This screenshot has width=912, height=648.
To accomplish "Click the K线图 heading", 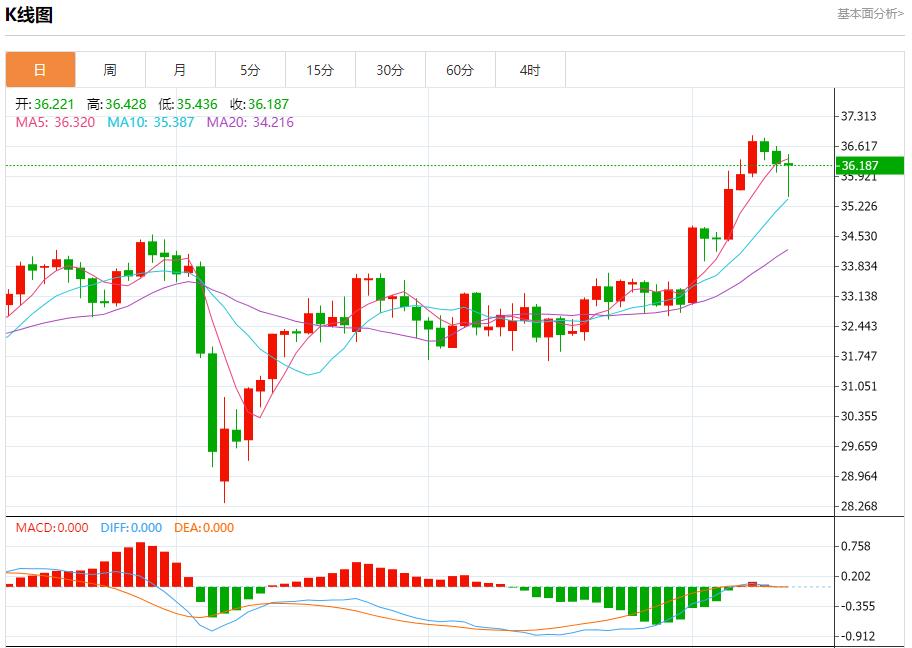I will coord(30,15).
